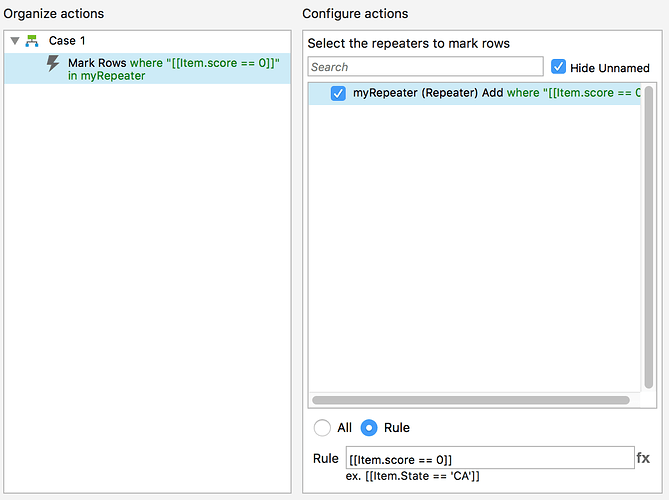Click the Case 1 condition tree icon
Screen dimensions: 669x500
pyautogui.click(x=33, y=41)
